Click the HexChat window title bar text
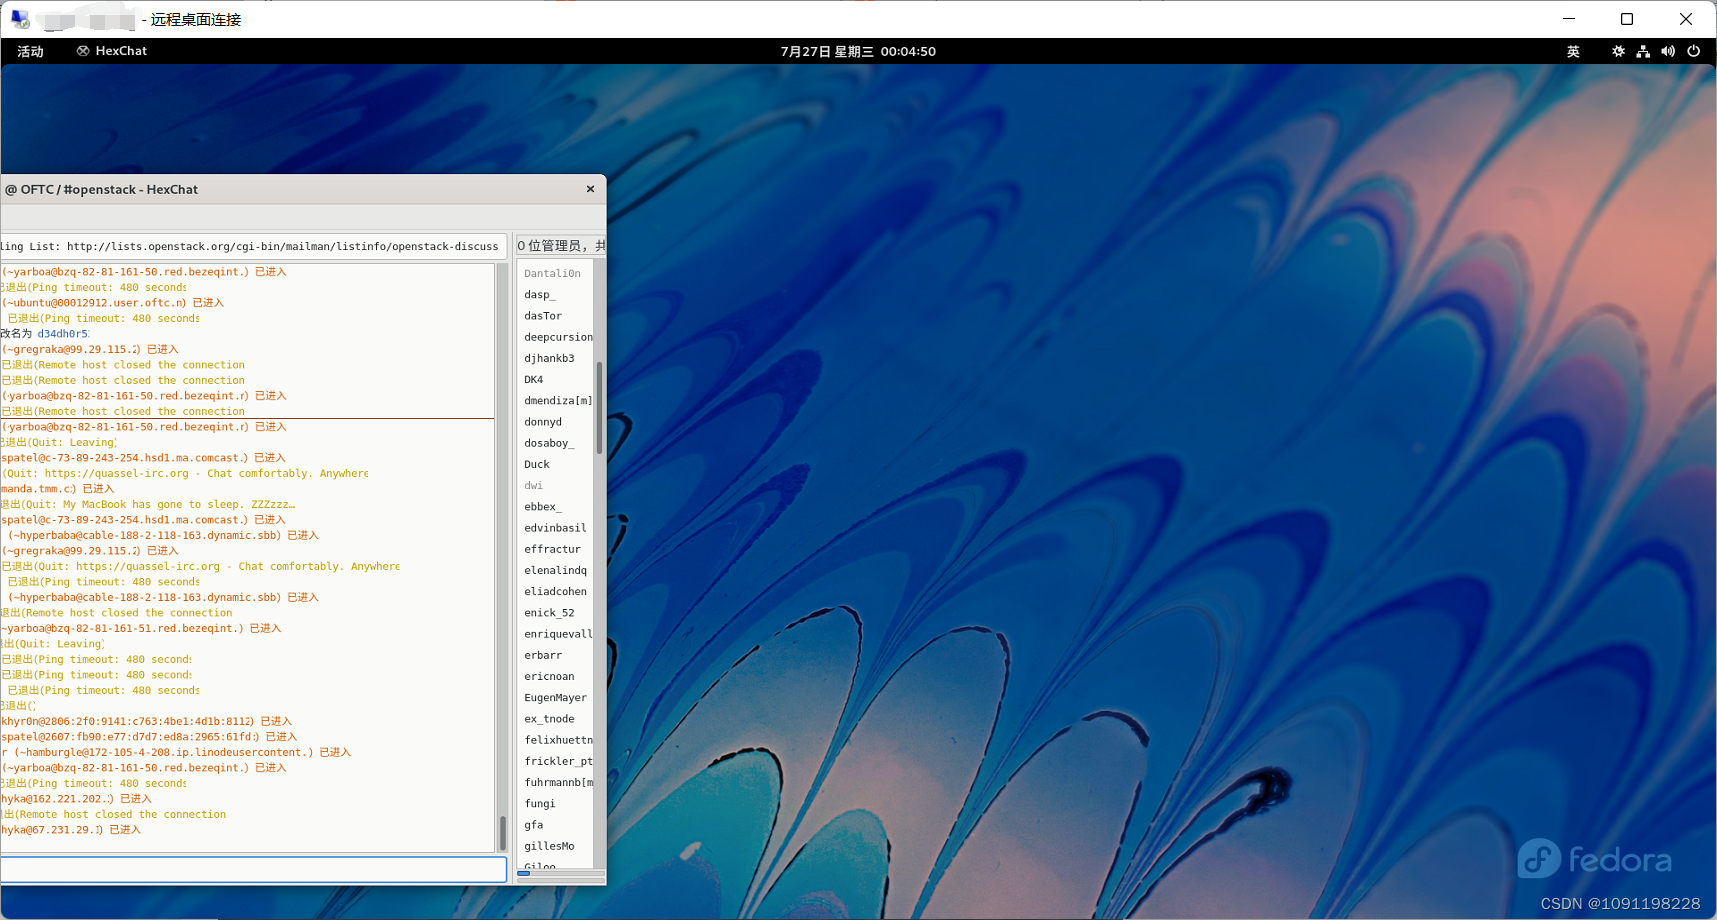Screen dimensions: 1717x920 click(101, 189)
